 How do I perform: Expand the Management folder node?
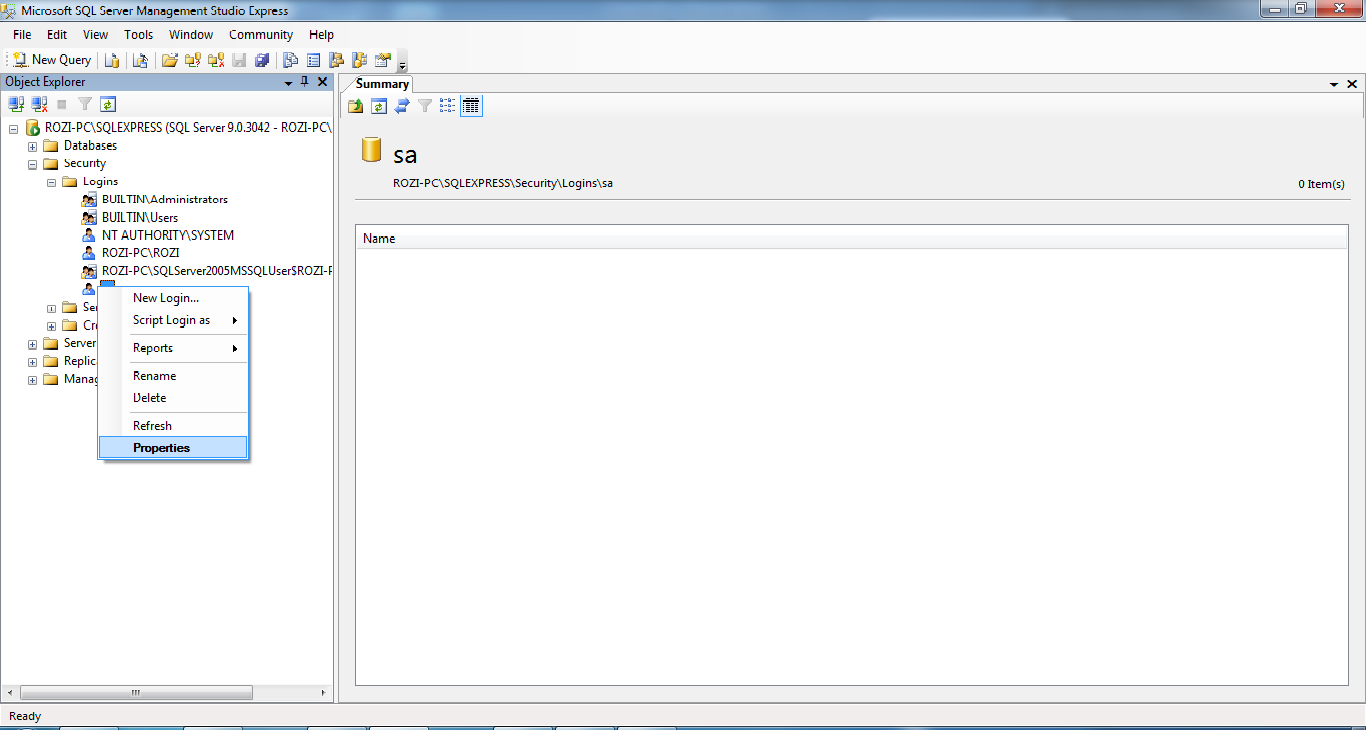click(32, 380)
